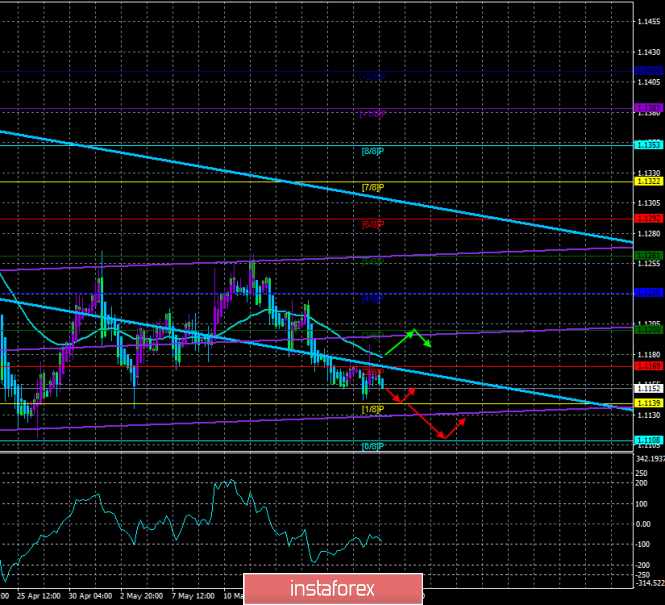Click the 1.1205 price axis label

pos(649,323)
